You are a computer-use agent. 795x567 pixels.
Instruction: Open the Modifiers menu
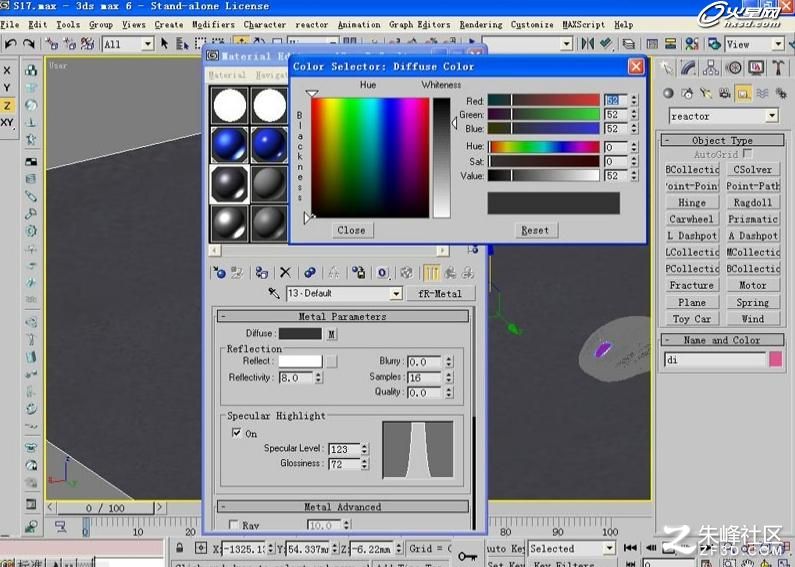click(213, 24)
